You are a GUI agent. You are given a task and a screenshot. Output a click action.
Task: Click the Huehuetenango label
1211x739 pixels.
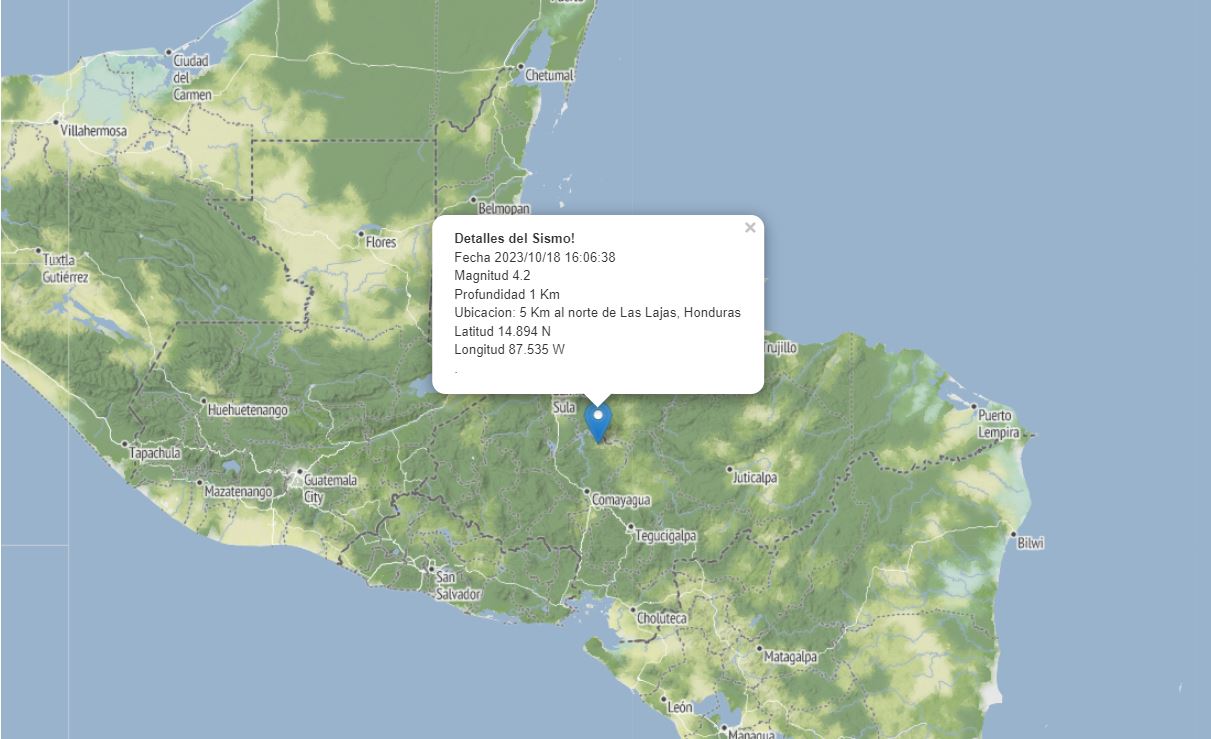pos(247,410)
